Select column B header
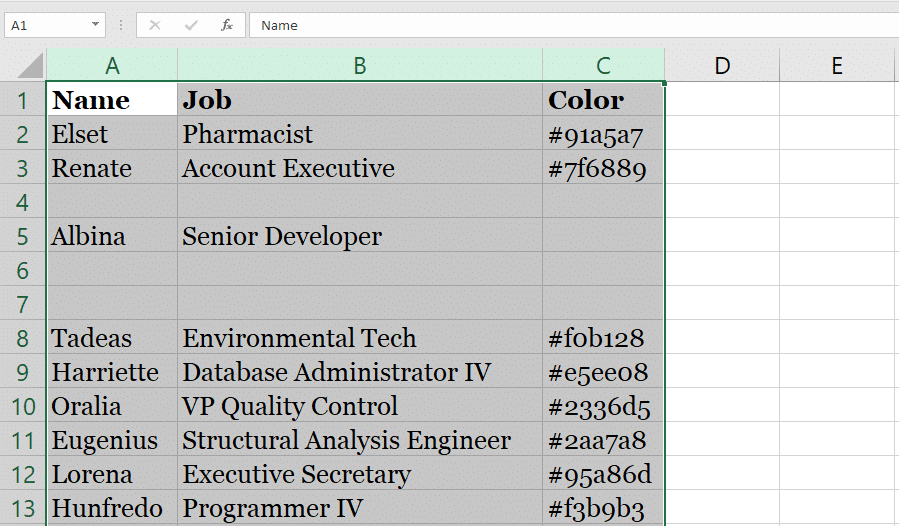The image size is (899, 526). 360,65
